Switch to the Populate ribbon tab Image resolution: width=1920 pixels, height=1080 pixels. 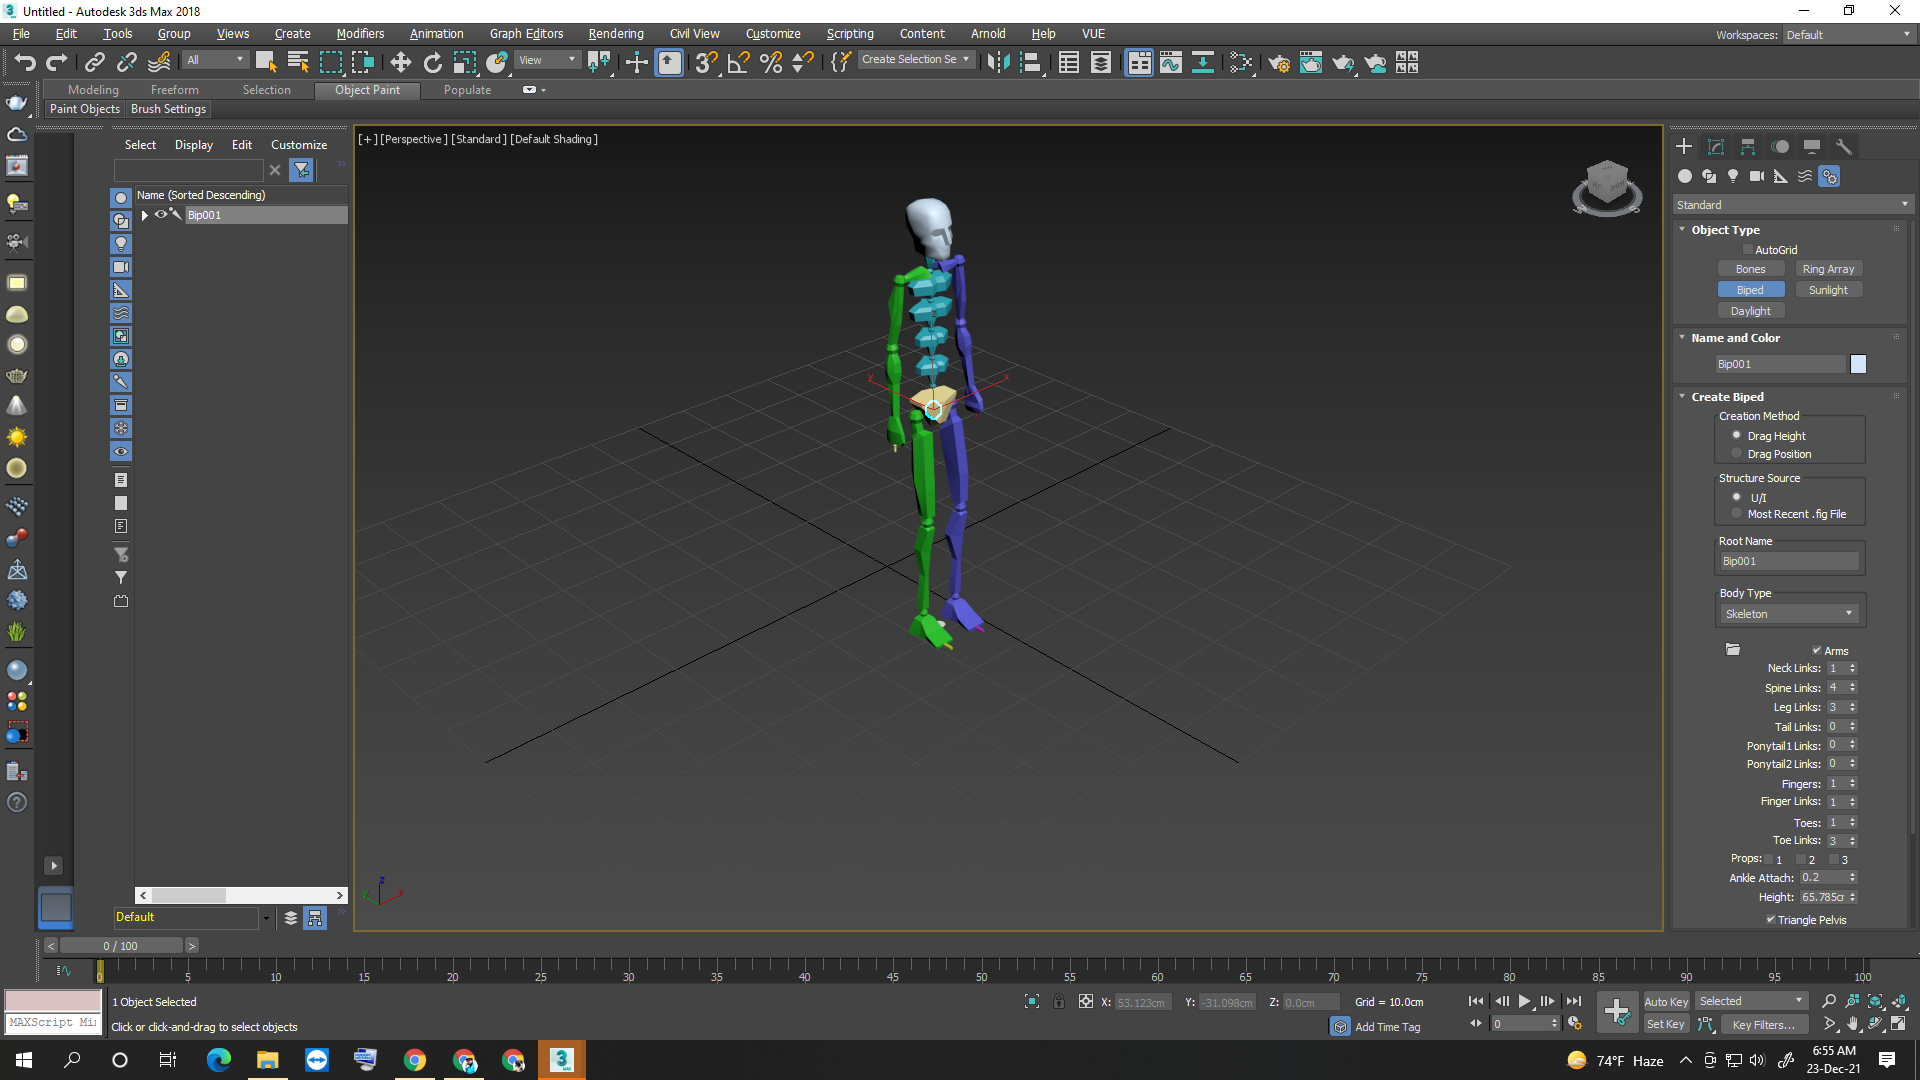(467, 90)
